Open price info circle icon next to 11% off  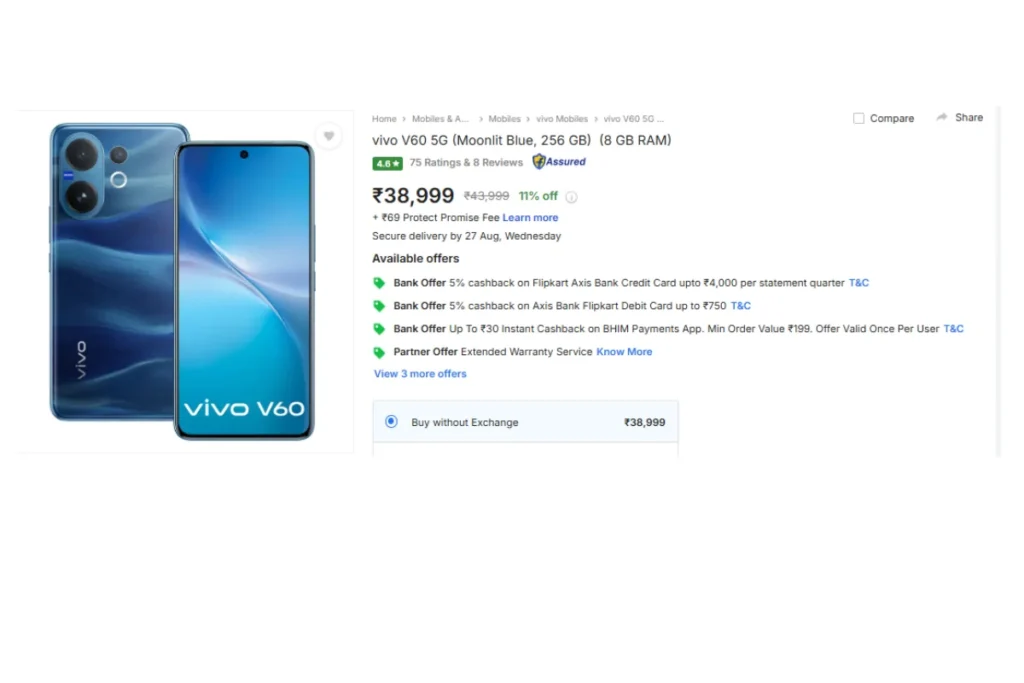click(x=571, y=197)
